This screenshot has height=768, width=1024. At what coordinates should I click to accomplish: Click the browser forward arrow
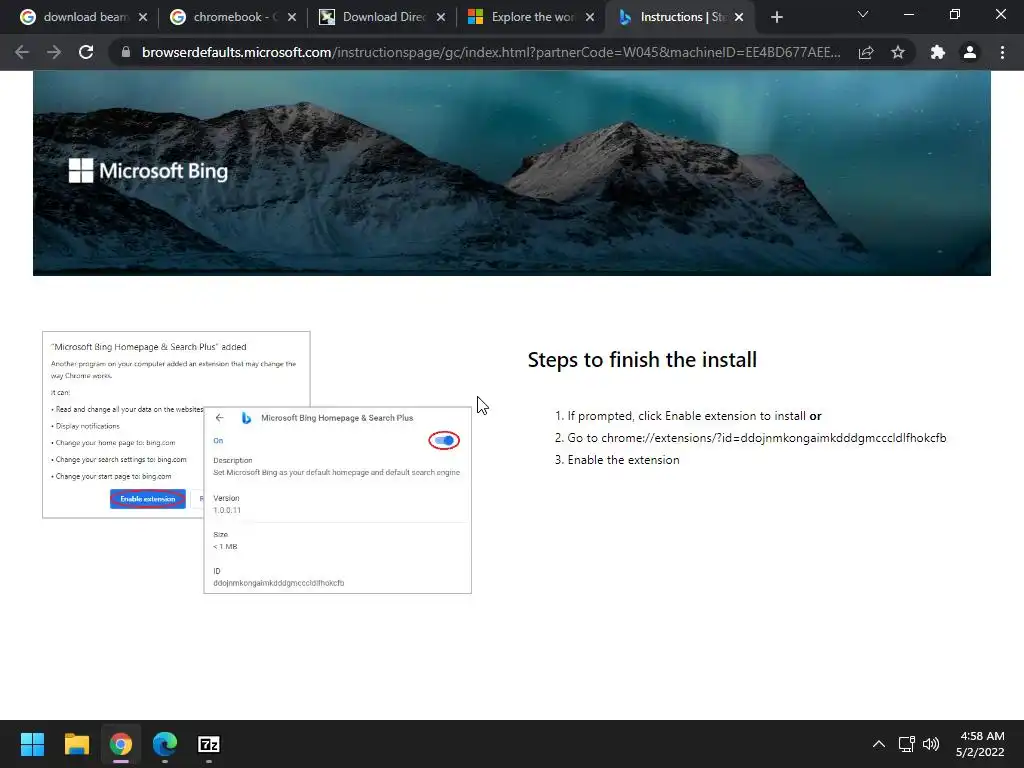coord(54,52)
